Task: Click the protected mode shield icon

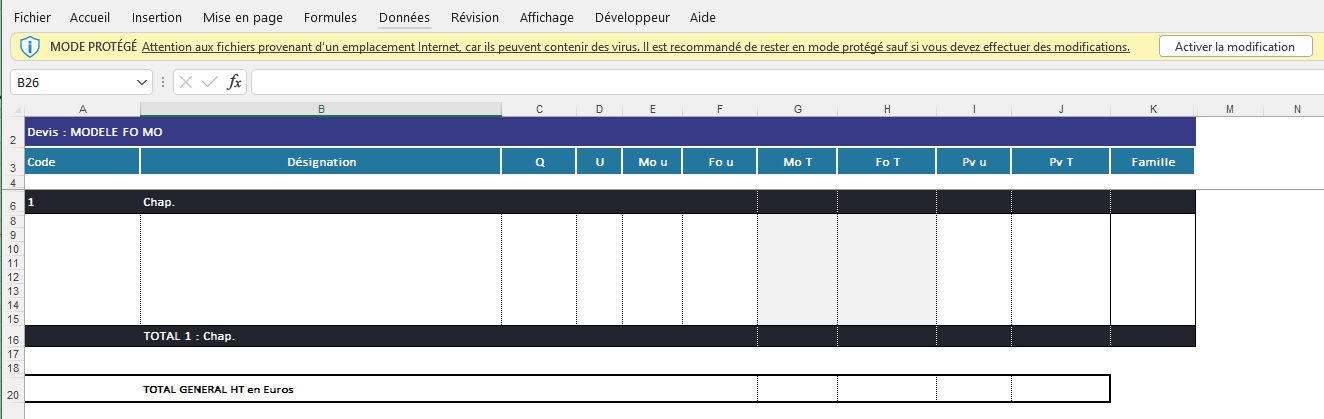Action: [x=30, y=47]
